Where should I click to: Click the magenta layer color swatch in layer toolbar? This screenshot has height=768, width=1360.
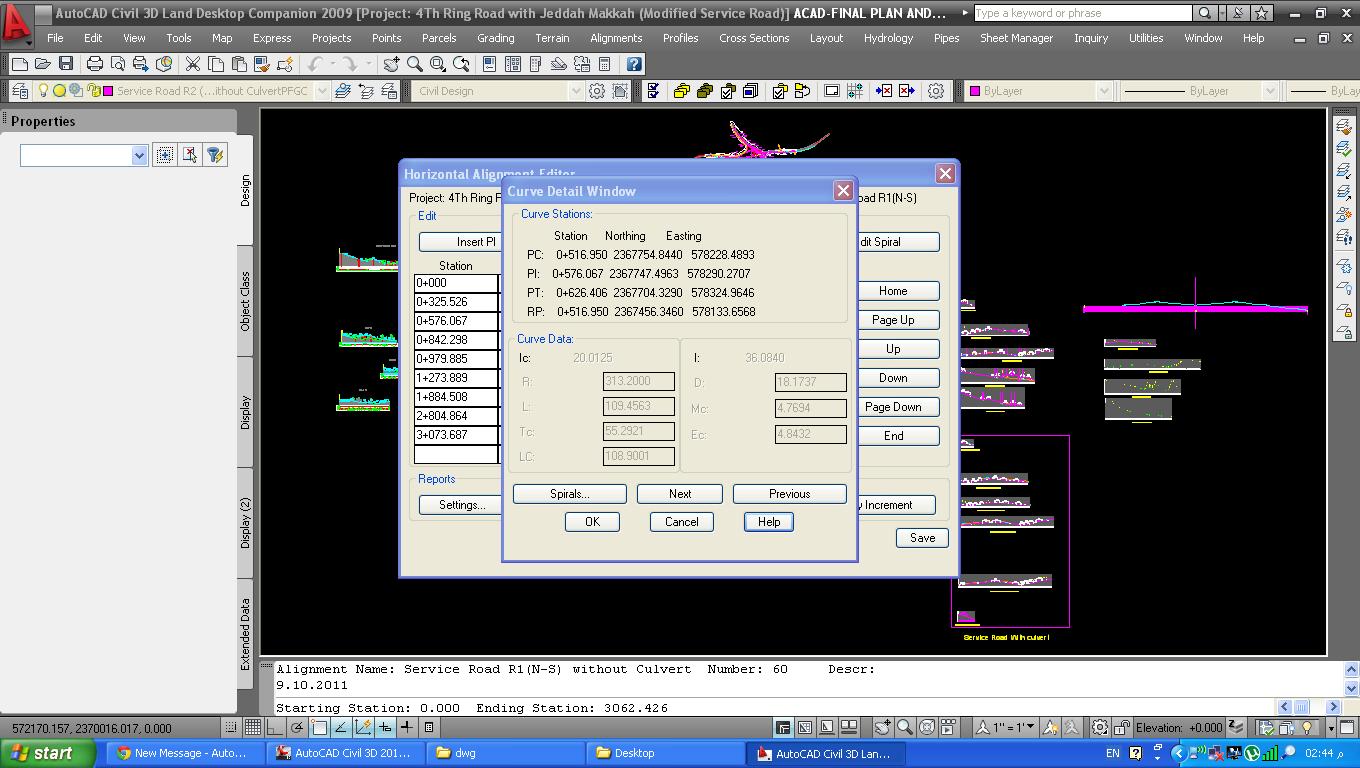pyautogui.click(x=108, y=91)
